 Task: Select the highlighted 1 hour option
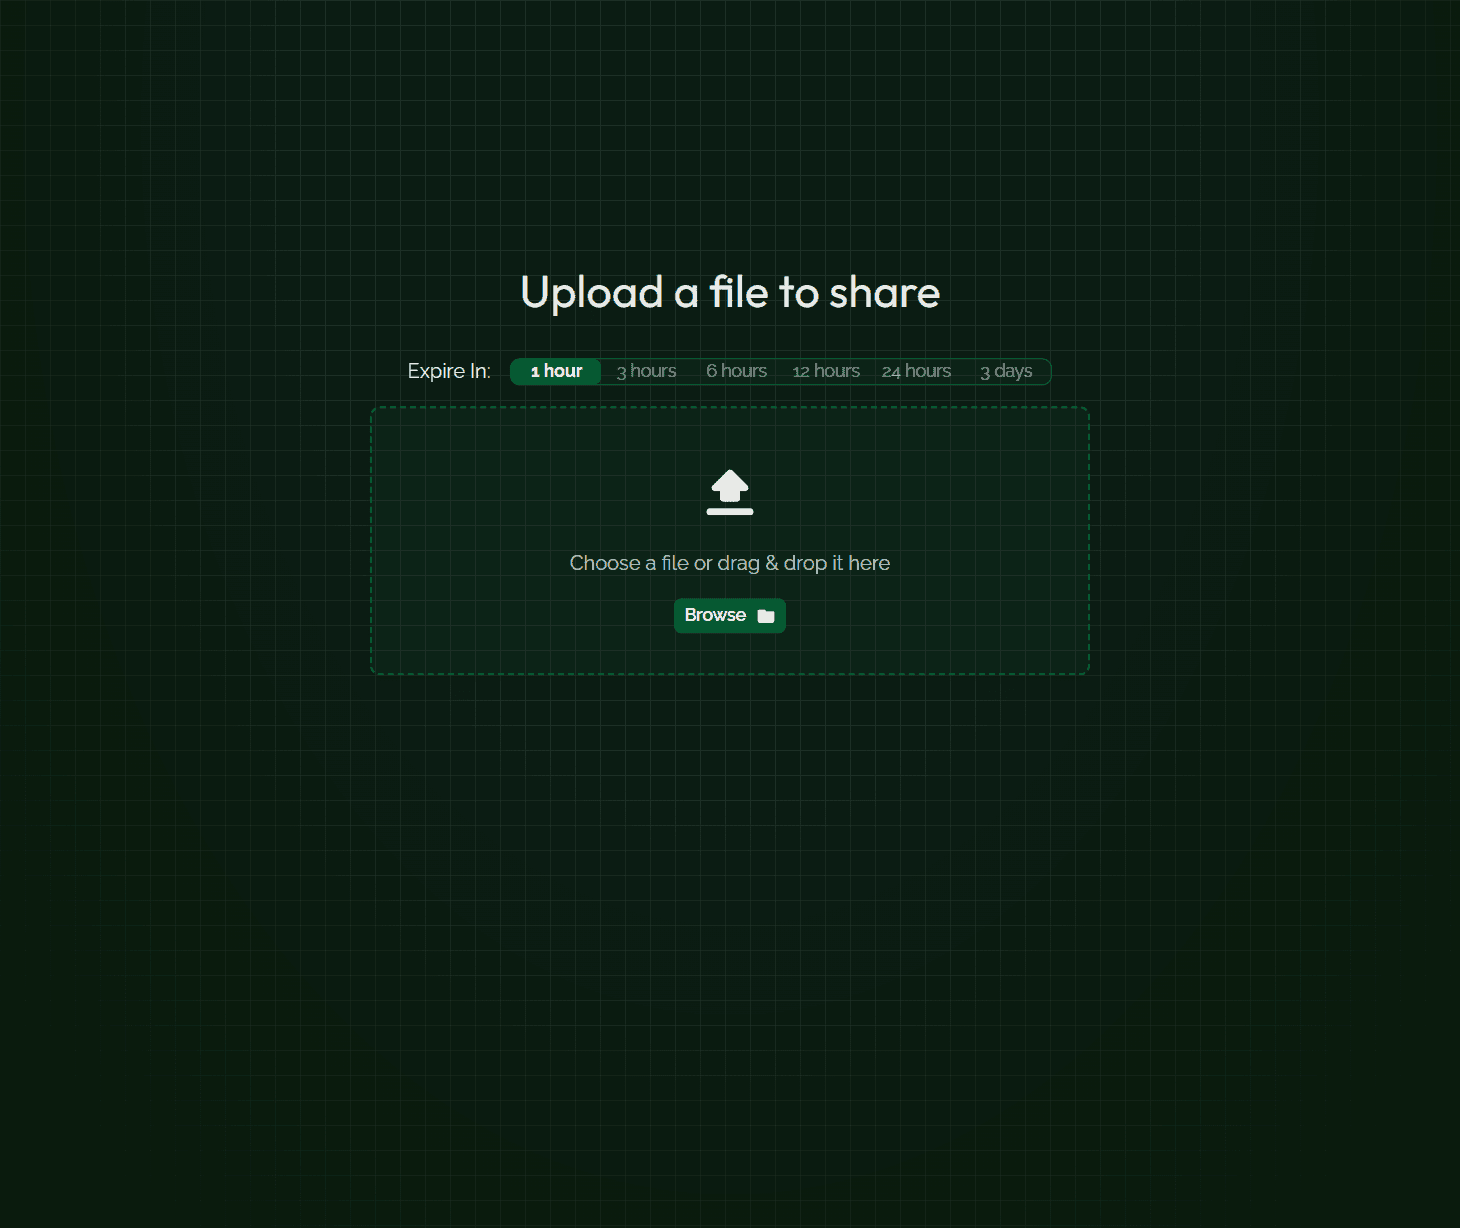pos(556,371)
